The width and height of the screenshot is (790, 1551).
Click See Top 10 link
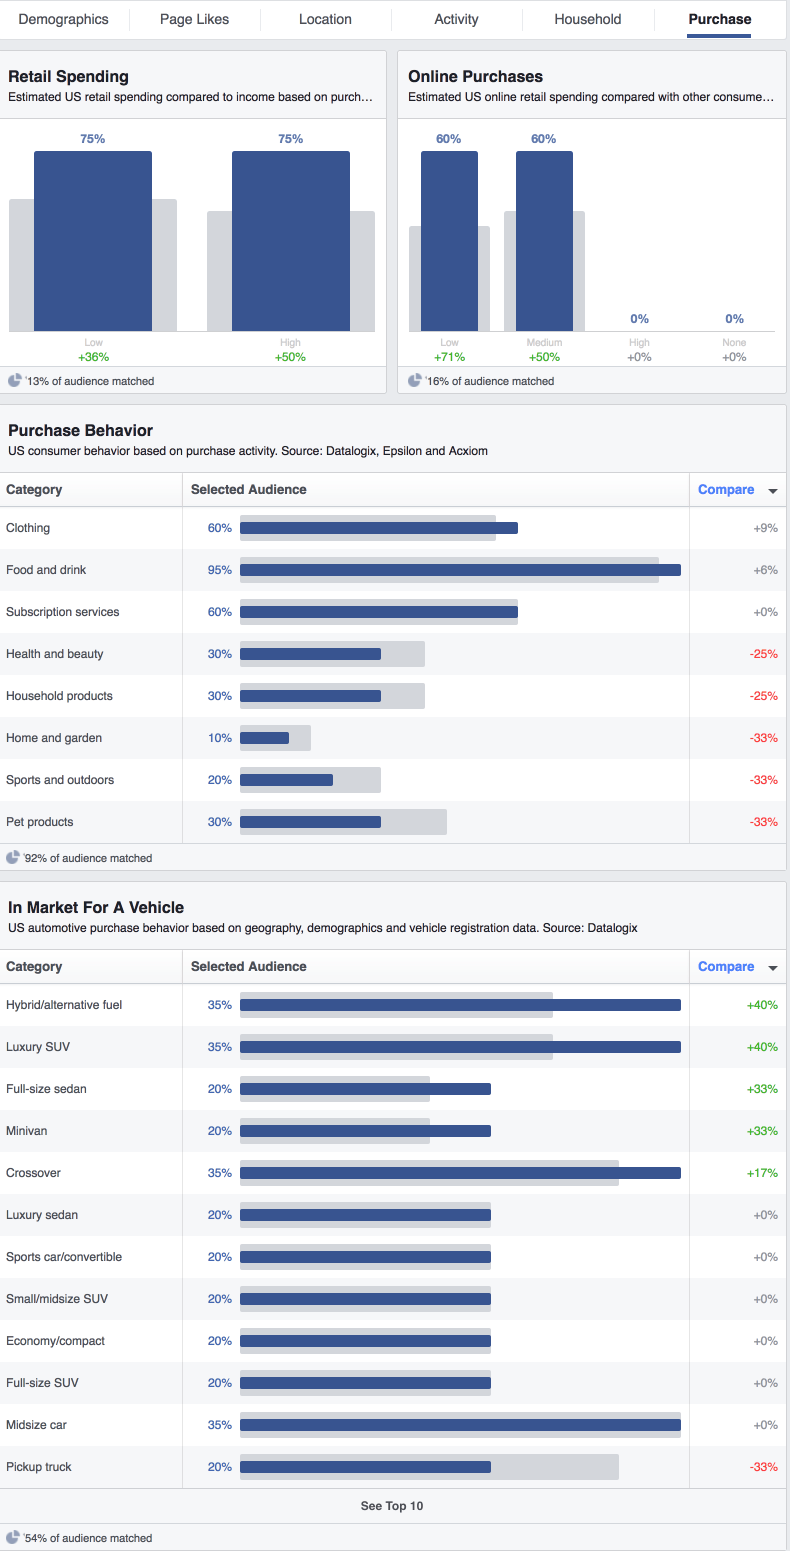(392, 1505)
